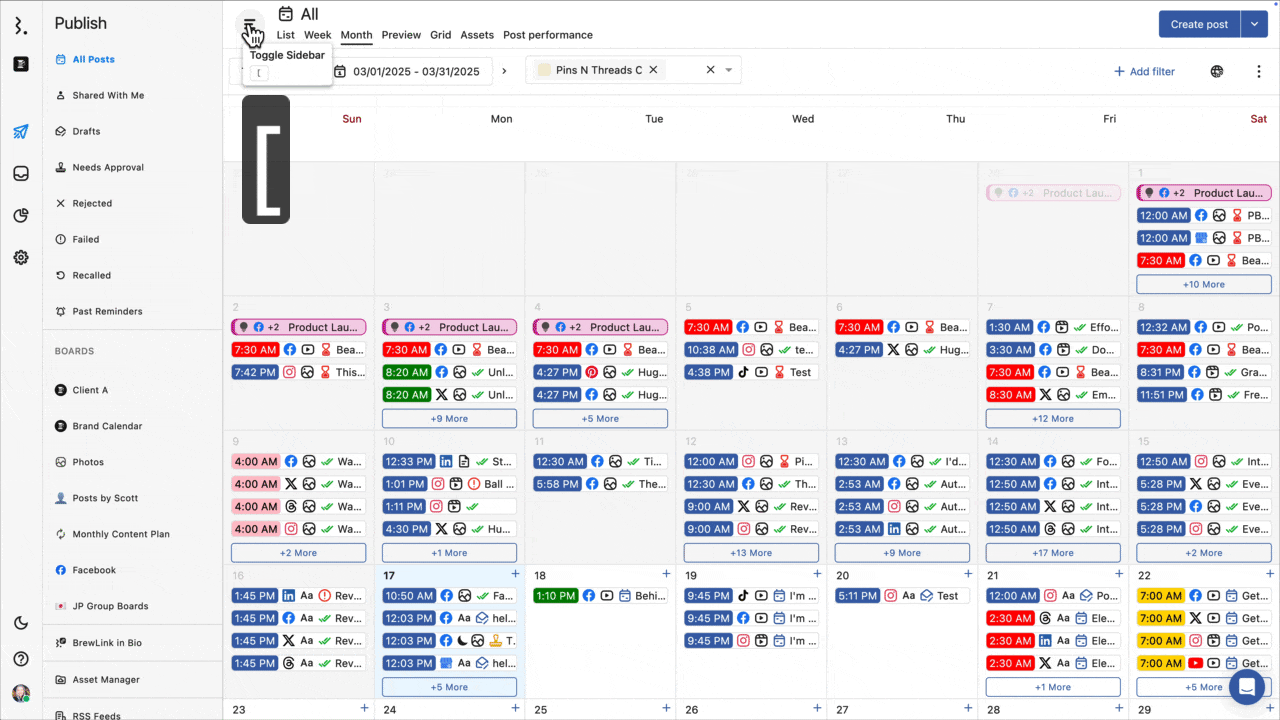Switch to the Post performance tab
Image resolution: width=1280 pixels, height=720 pixels.
tap(547, 35)
